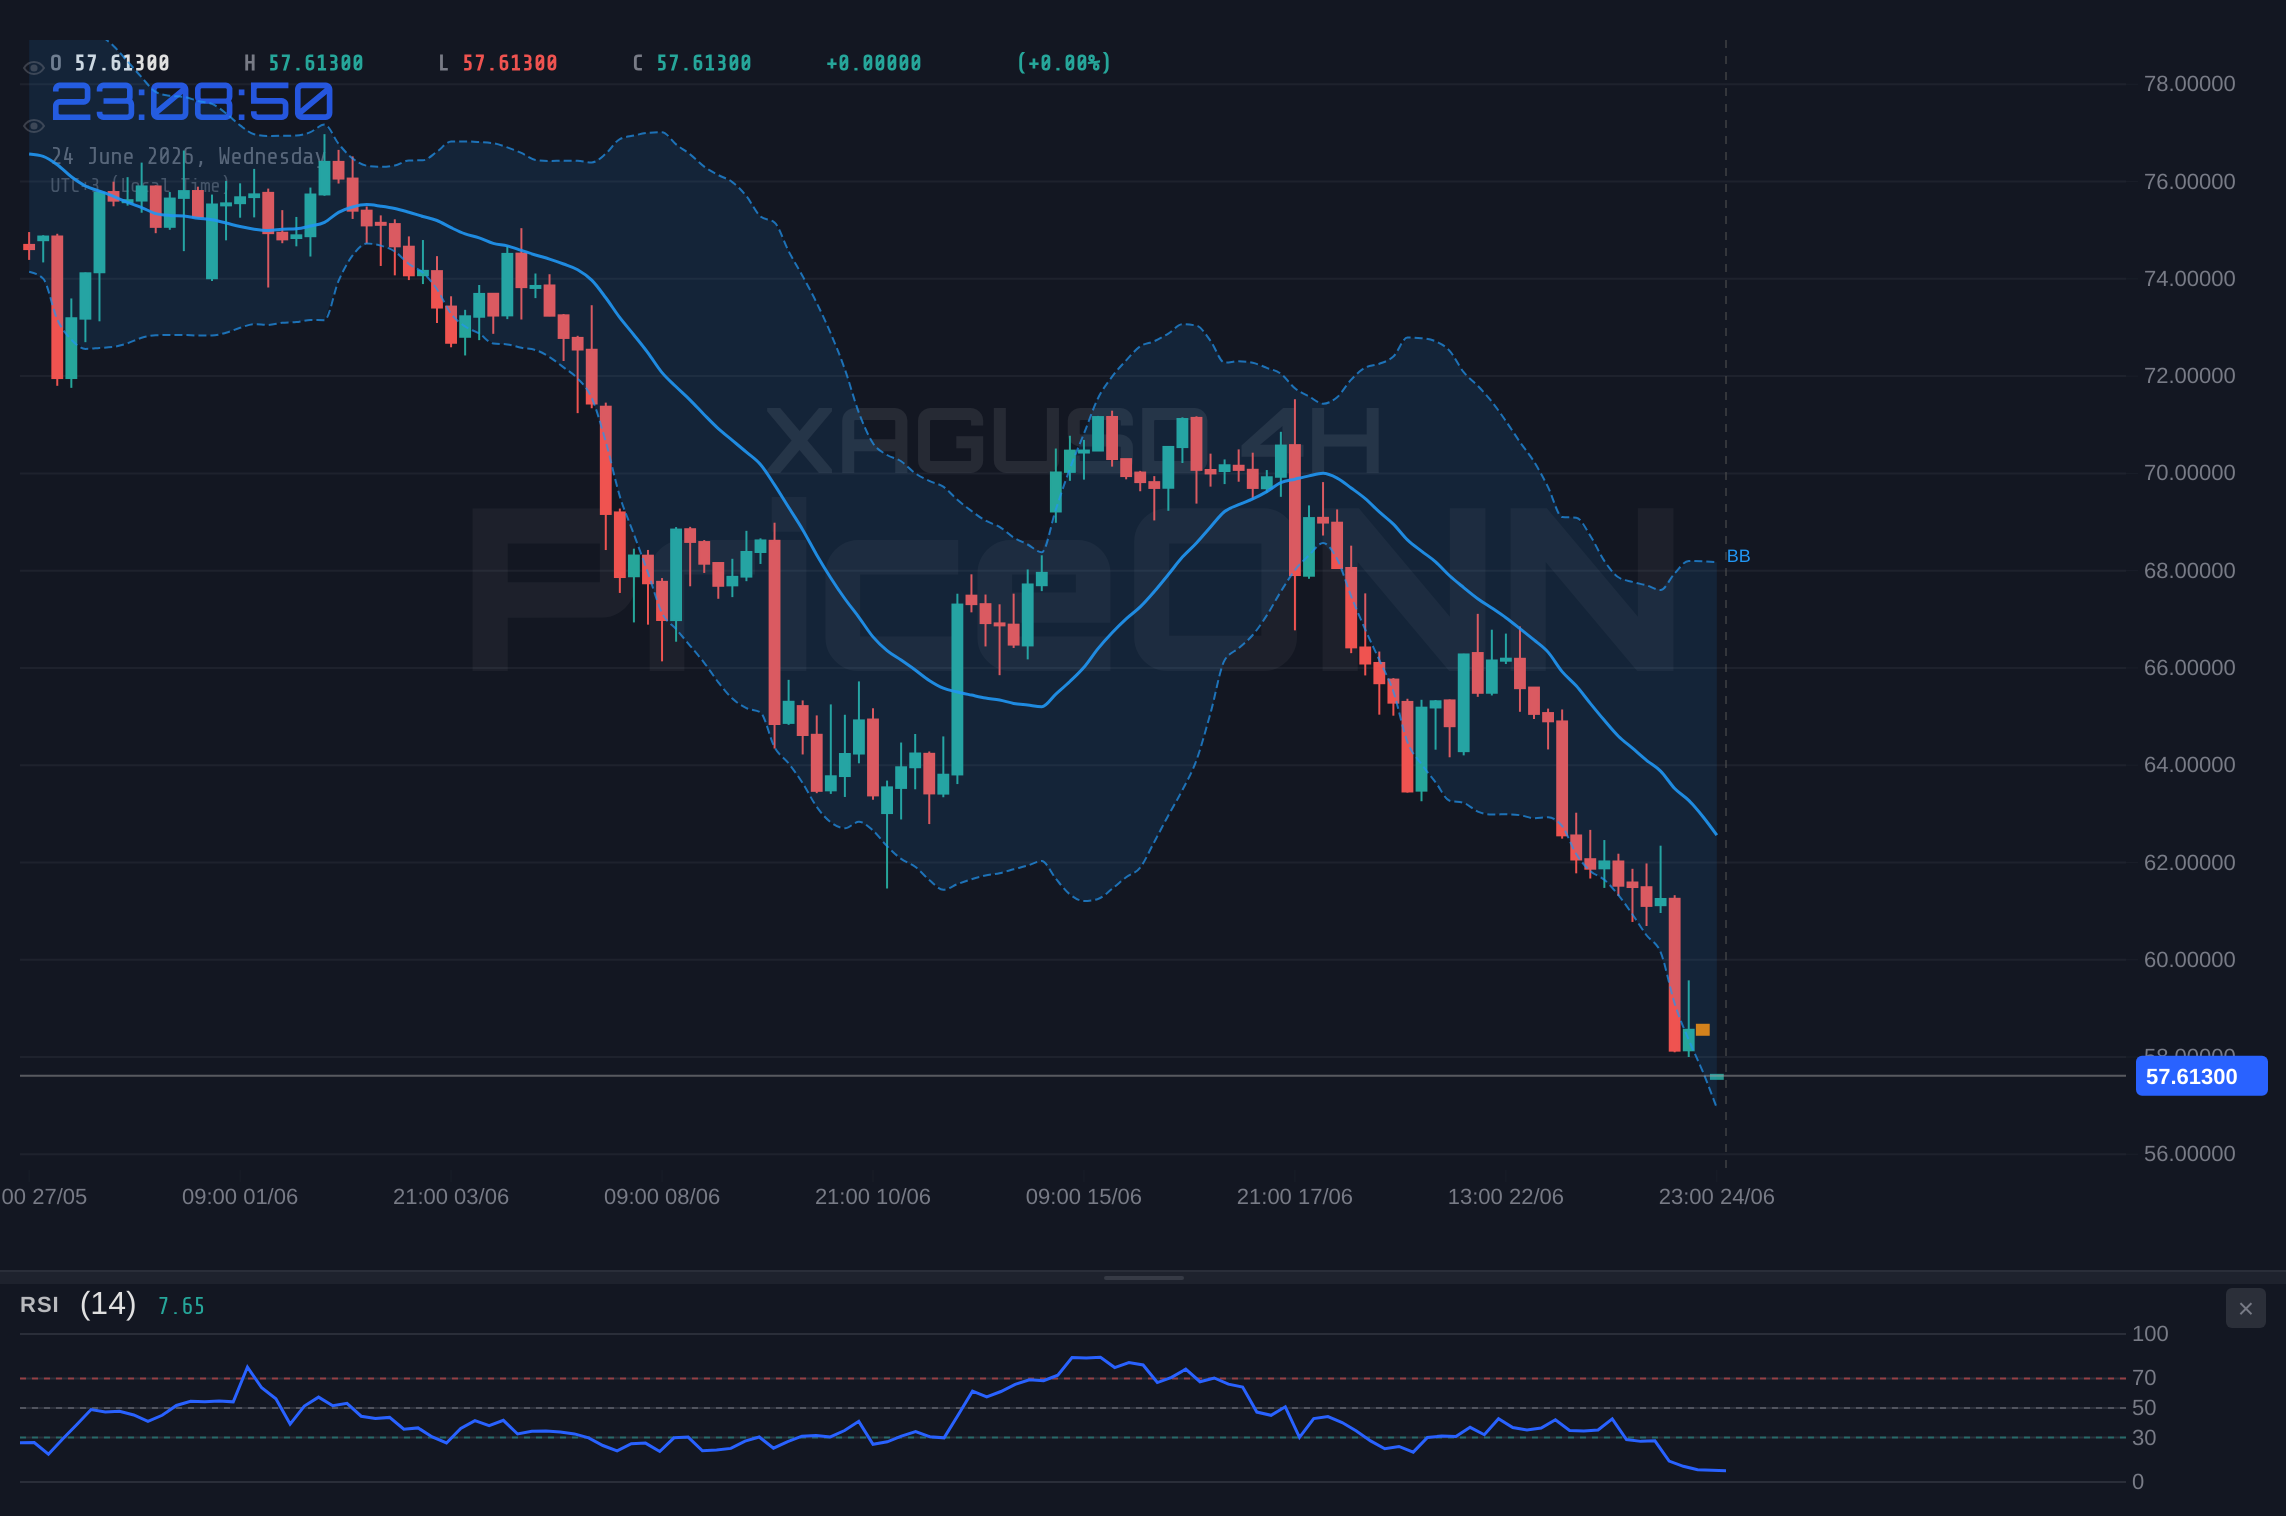Viewport: 2286px width, 1516px height.
Task: Click the 21:00 10/06 time axis label
Action: (x=873, y=1197)
